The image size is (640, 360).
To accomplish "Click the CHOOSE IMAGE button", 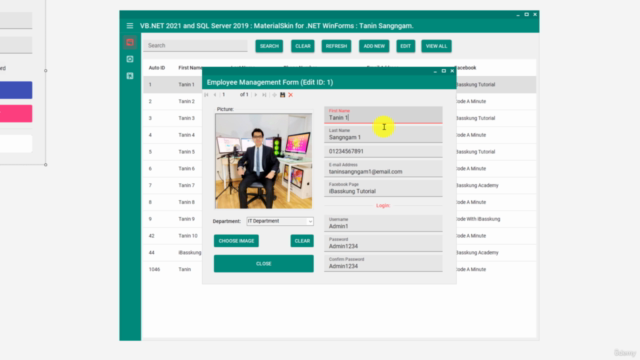I will (236, 241).
